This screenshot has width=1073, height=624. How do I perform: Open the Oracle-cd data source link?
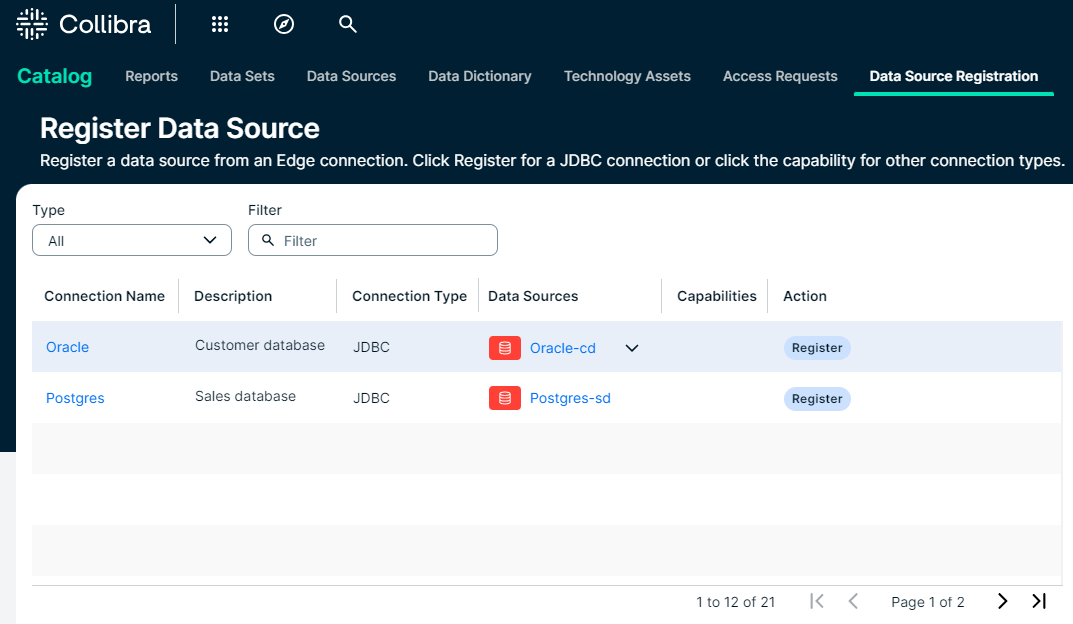point(563,348)
